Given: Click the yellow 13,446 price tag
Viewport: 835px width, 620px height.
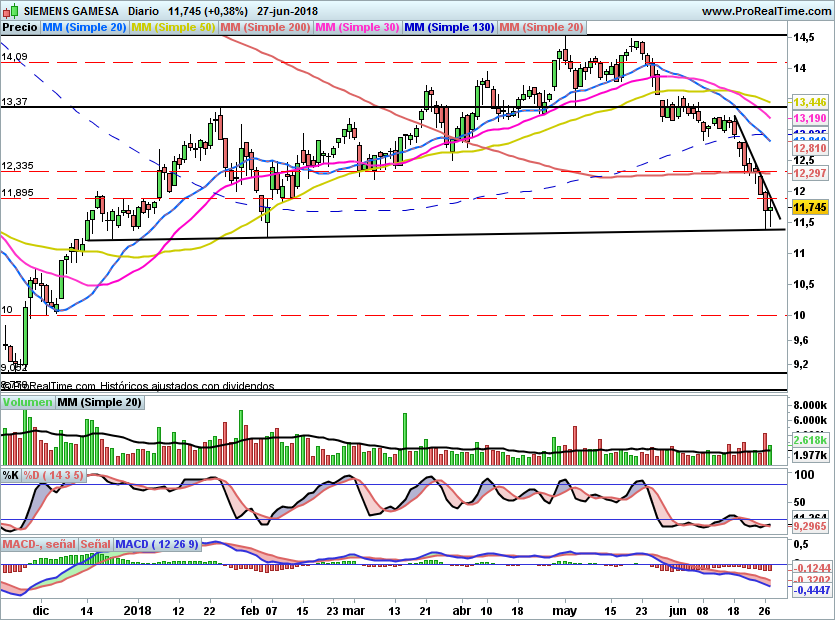Looking at the screenshot, I should click(x=808, y=102).
